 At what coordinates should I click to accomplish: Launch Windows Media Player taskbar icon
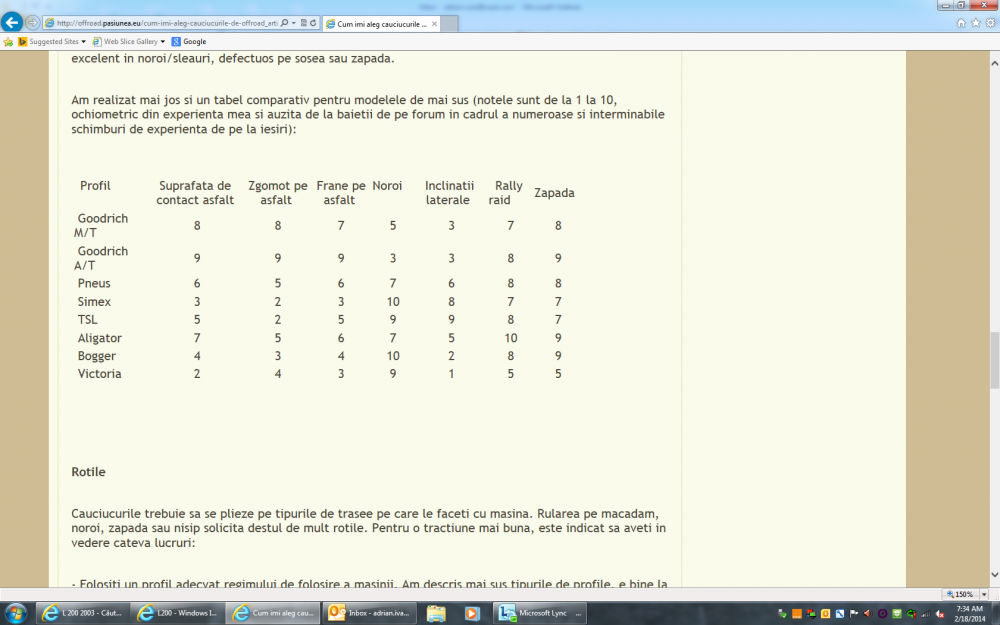pyautogui.click(x=472, y=613)
